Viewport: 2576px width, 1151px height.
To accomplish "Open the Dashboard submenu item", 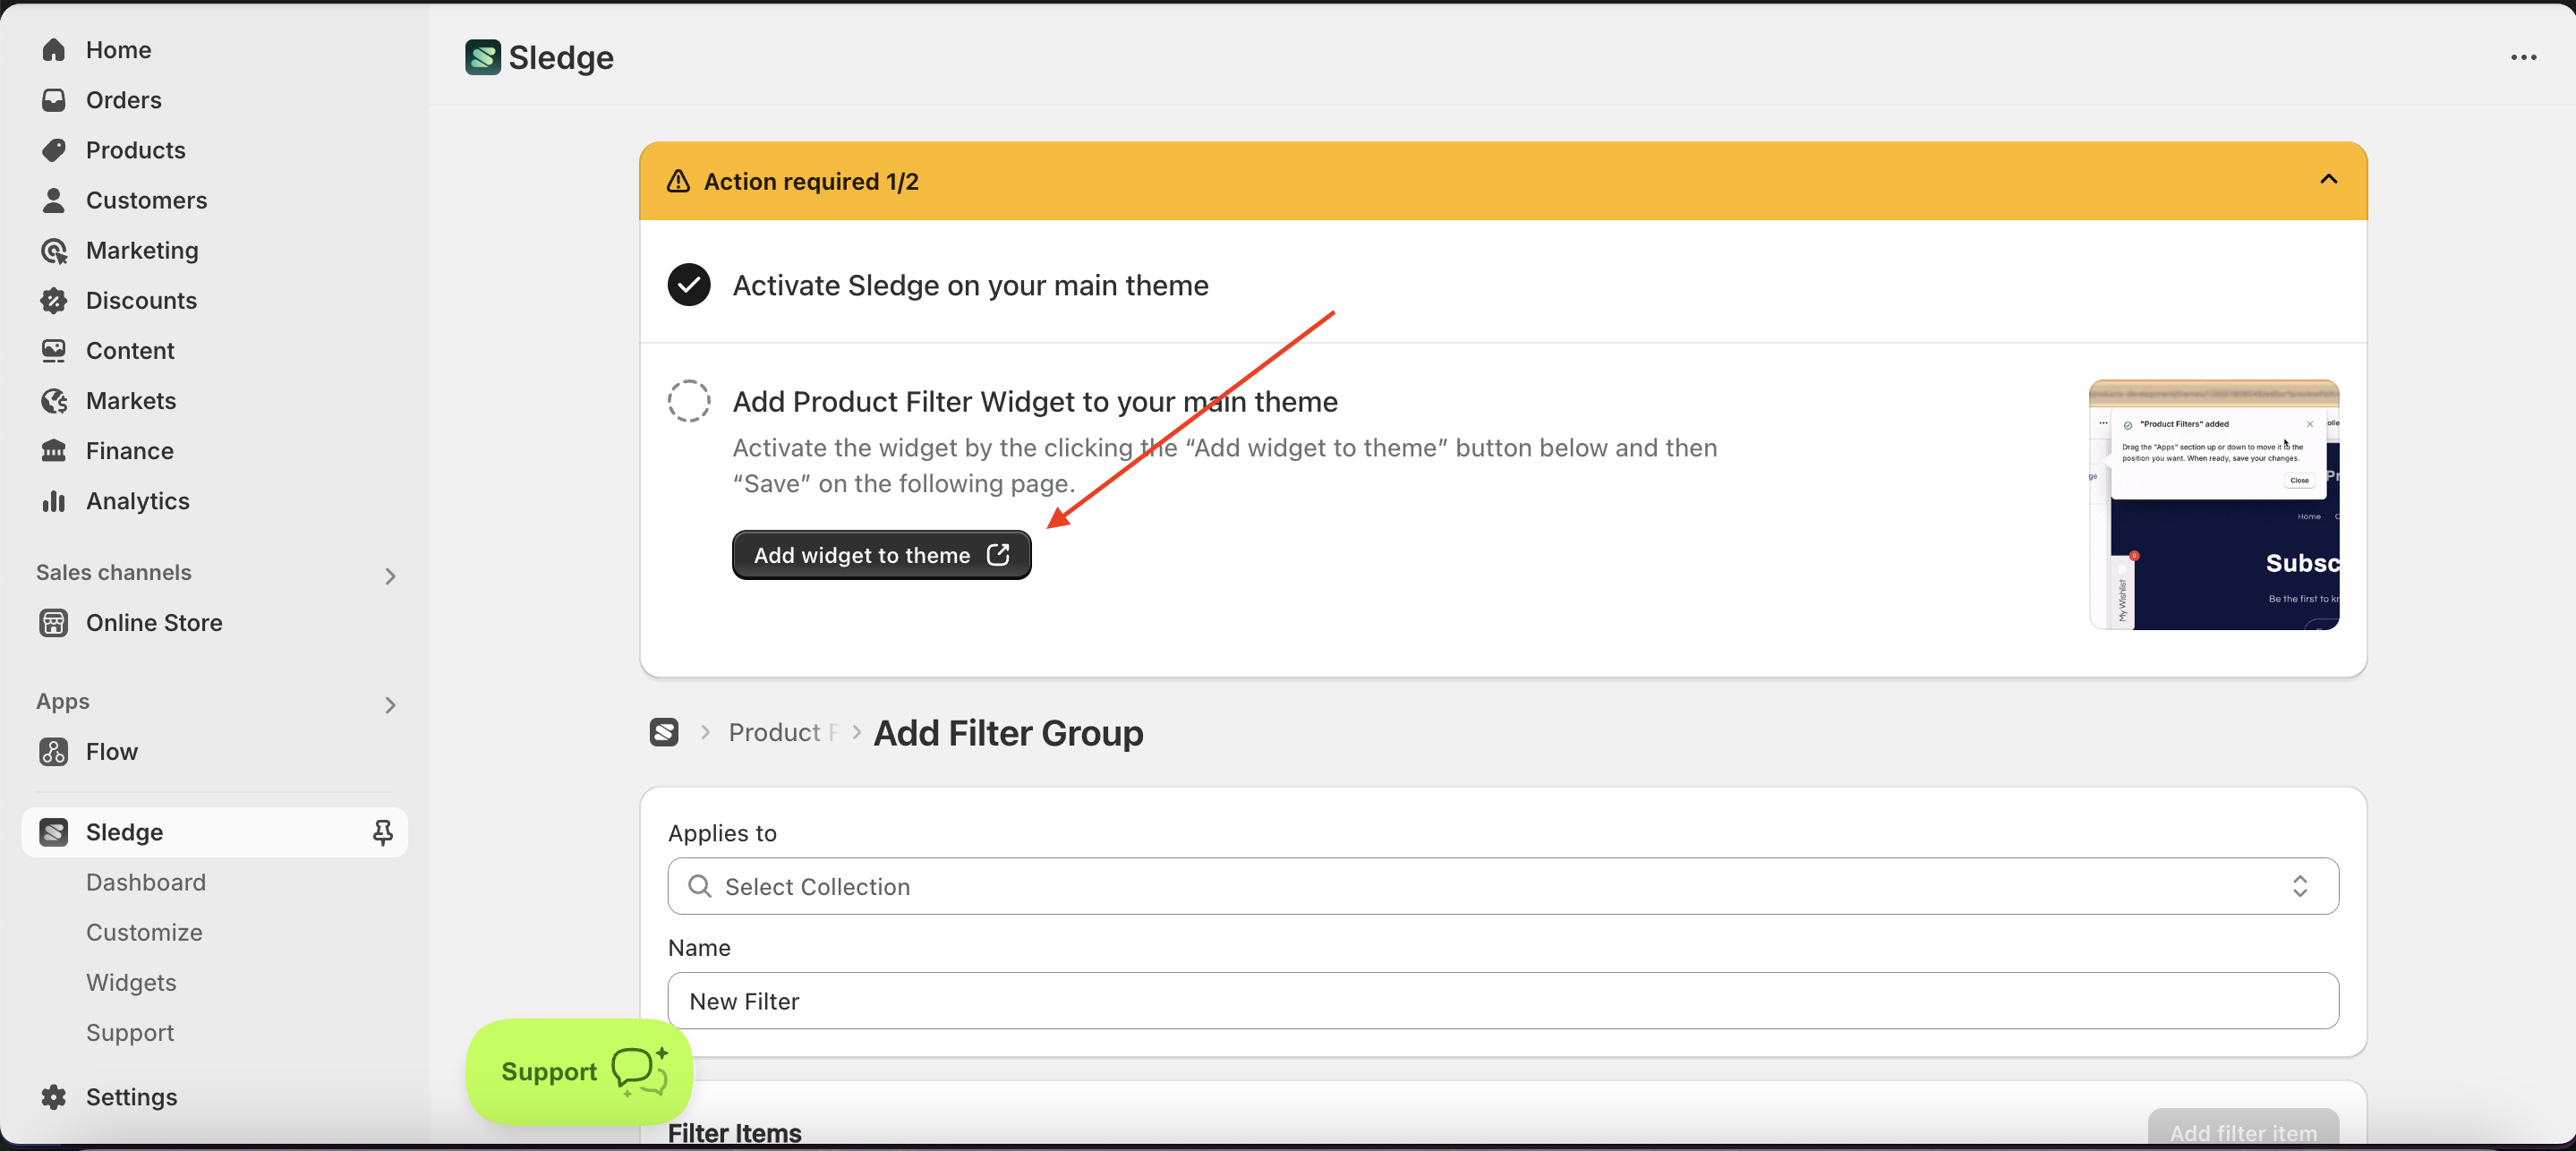I will [x=146, y=883].
